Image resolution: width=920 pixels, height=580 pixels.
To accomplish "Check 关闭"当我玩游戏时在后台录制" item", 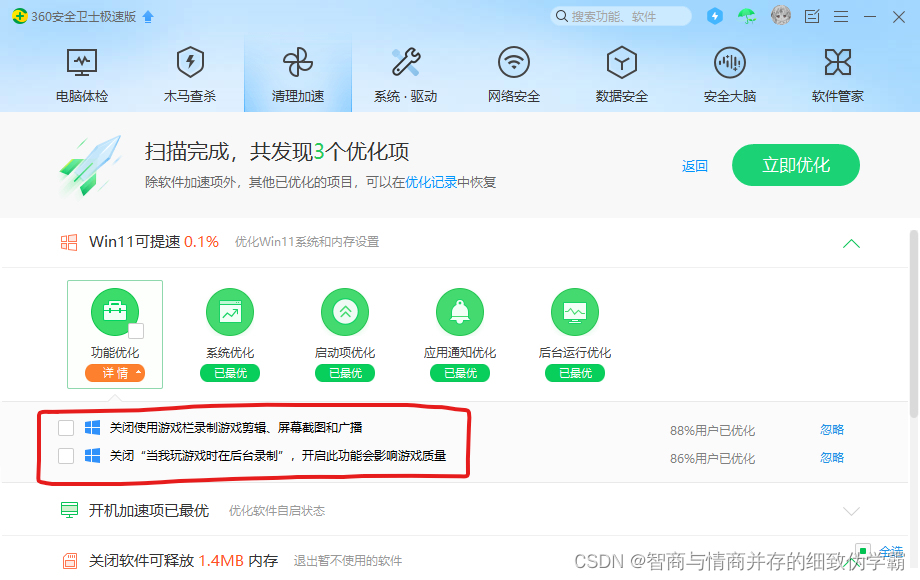I will (x=66, y=456).
